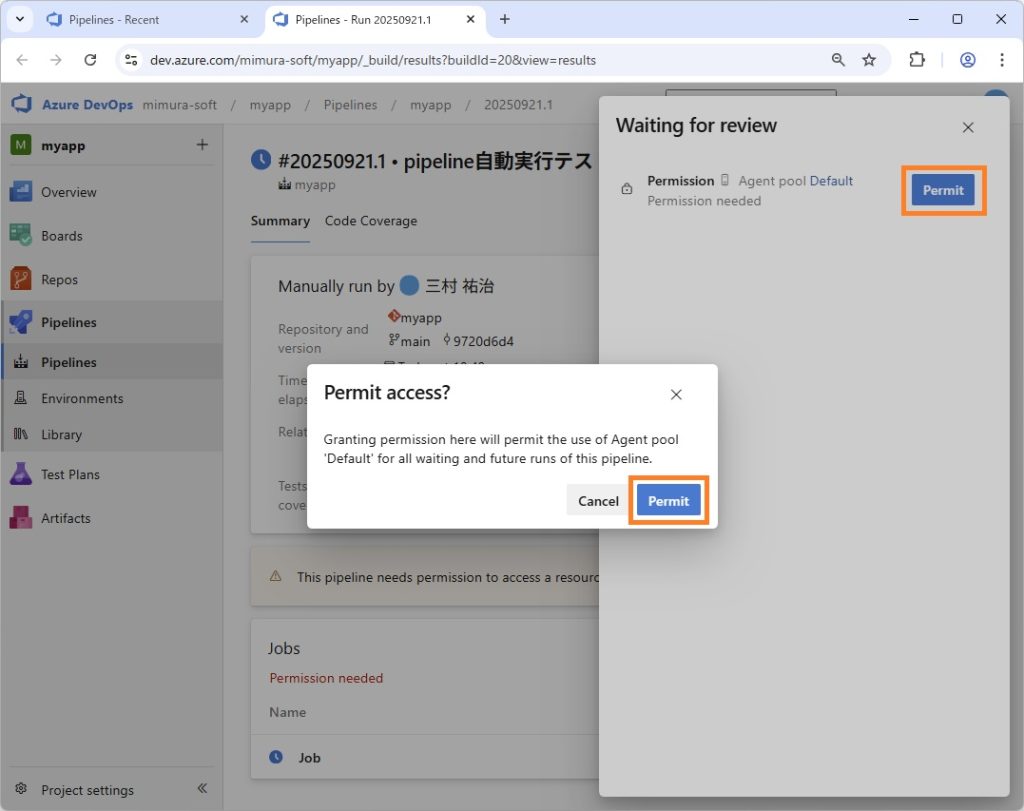
Task: Click Permit button in Waiting for review panel
Action: click(x=942, y=190)
